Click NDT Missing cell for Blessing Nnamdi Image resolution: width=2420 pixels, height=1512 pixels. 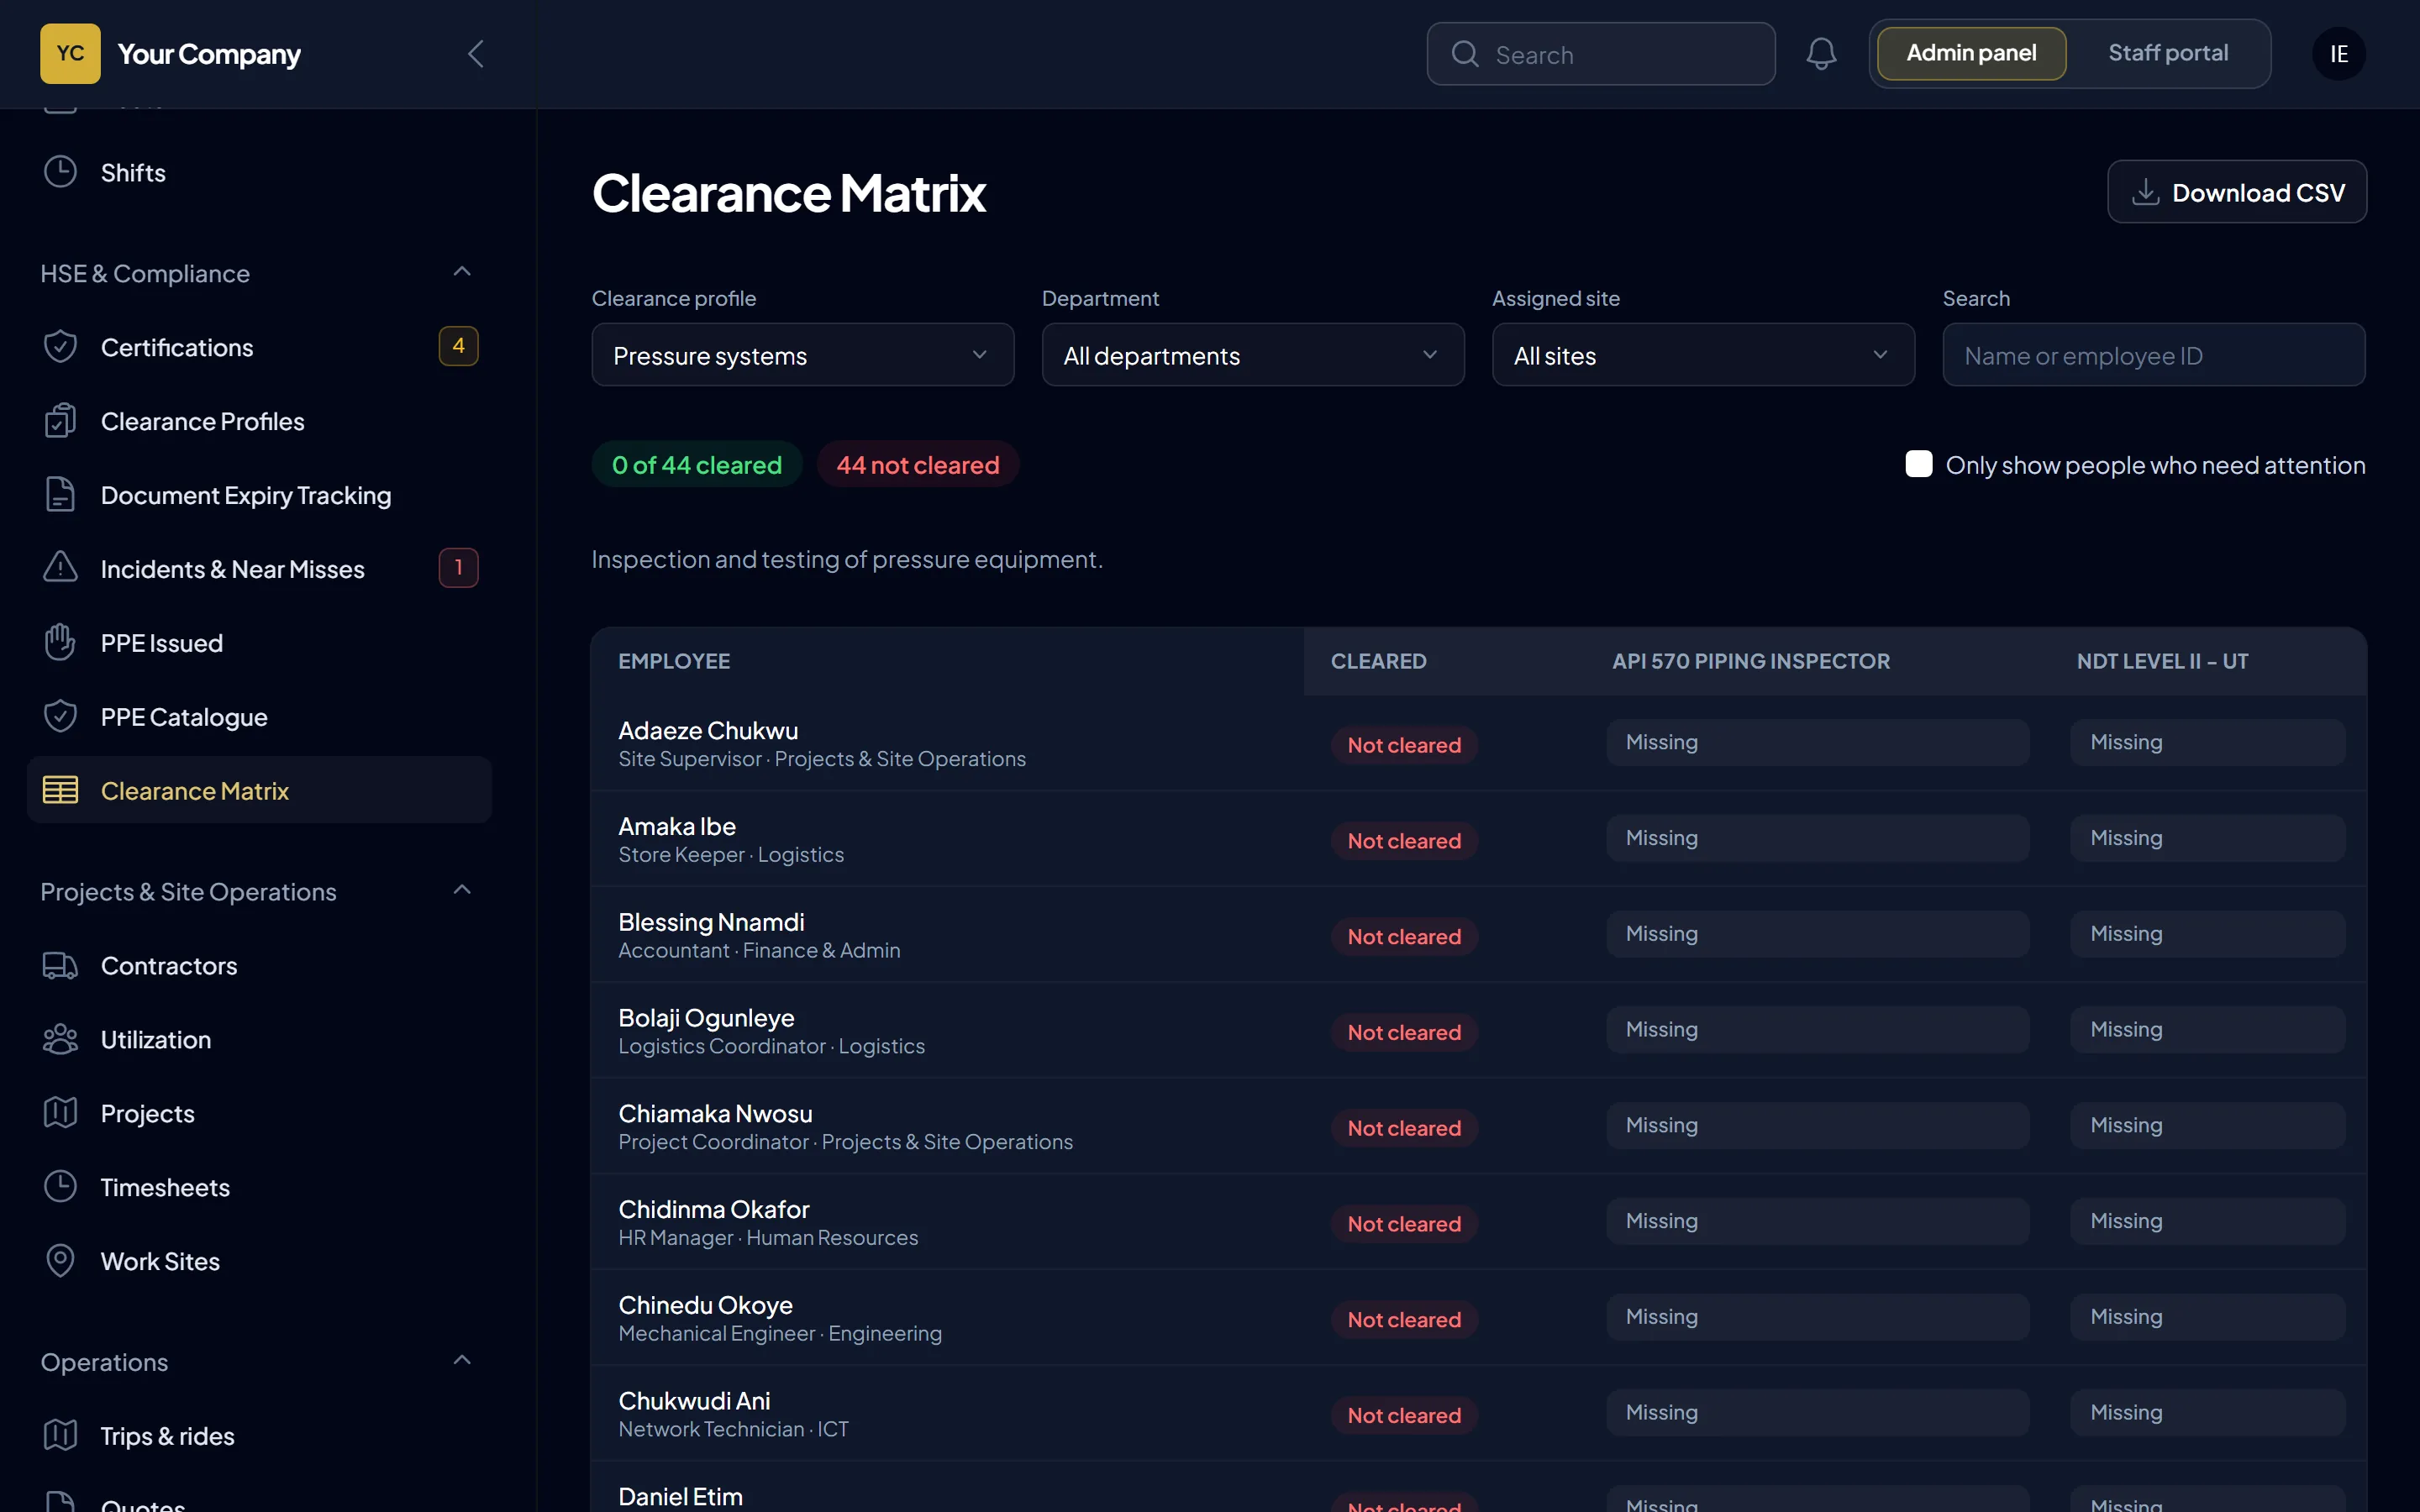(2207, 934)
